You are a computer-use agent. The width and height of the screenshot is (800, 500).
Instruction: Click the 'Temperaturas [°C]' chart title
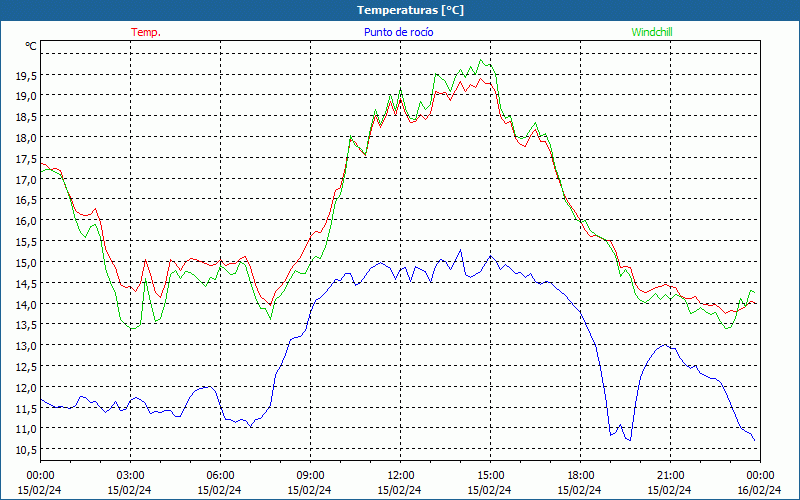click(x=410, y=10)
